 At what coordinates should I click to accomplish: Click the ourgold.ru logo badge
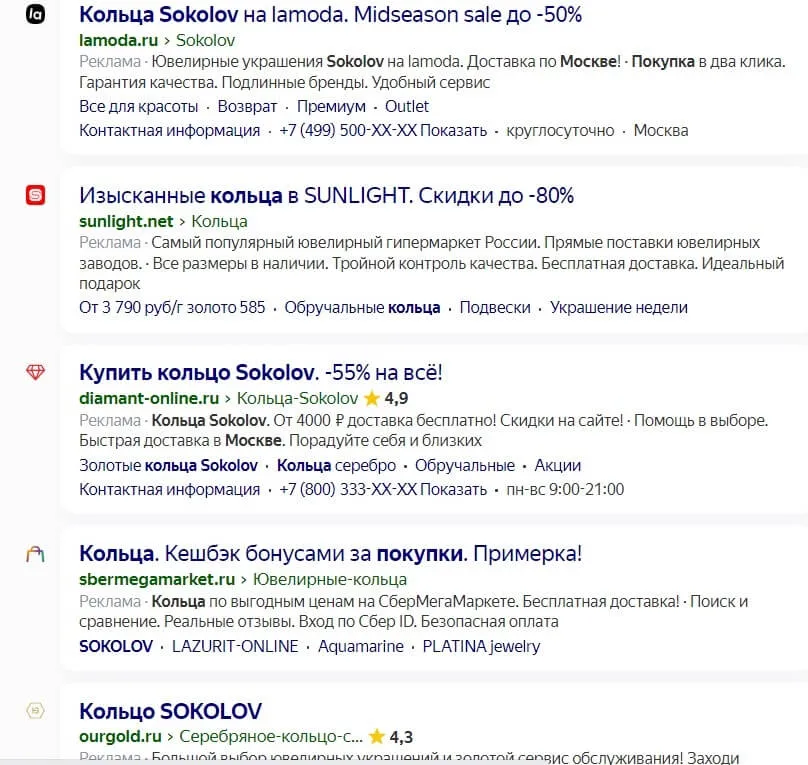tap(35, 710)
